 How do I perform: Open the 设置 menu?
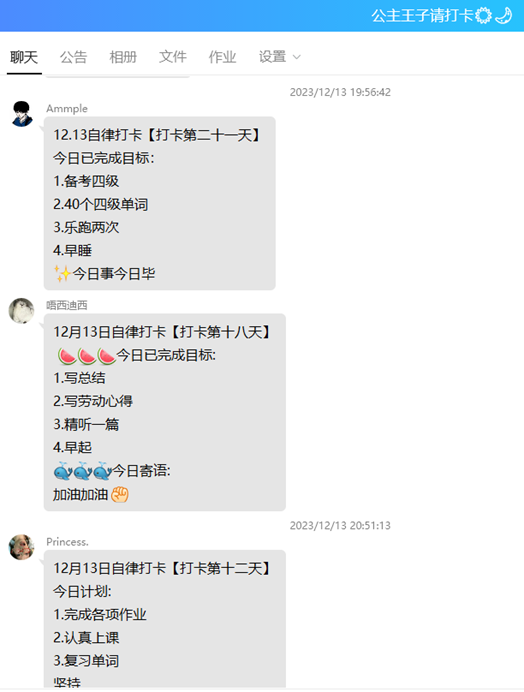pos(272,57)
